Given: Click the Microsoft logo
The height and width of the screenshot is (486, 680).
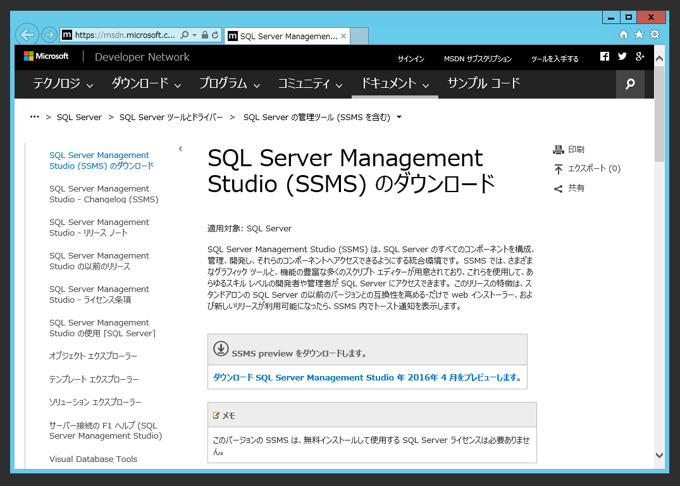Looking at the screenshot, I should pos(46,56).
